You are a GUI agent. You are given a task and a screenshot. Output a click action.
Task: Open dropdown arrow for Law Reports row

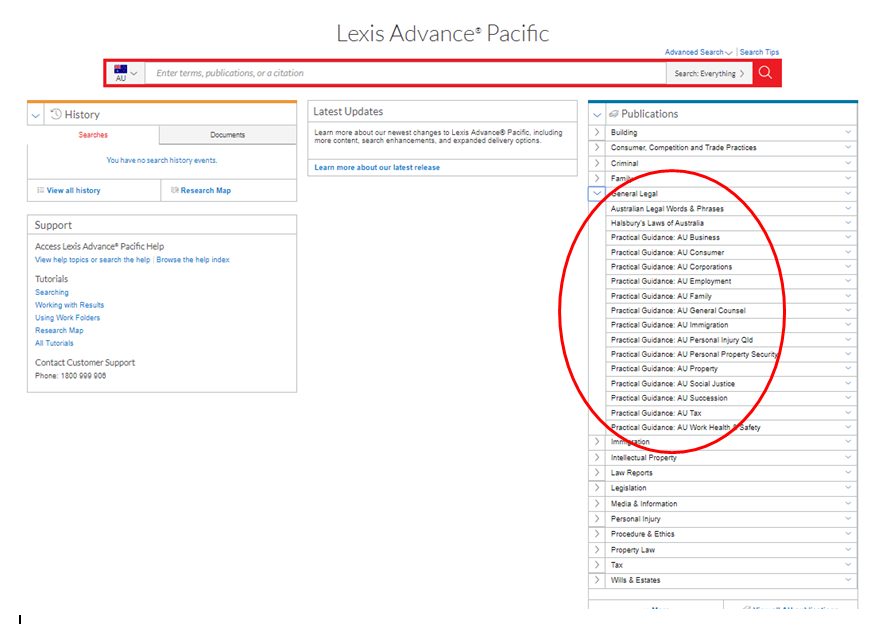point(848,472)
